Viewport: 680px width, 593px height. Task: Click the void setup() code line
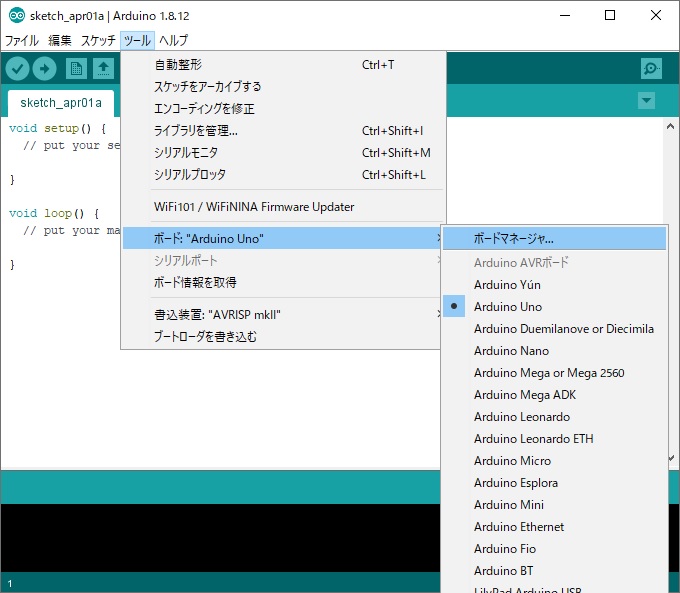[58, 128]
